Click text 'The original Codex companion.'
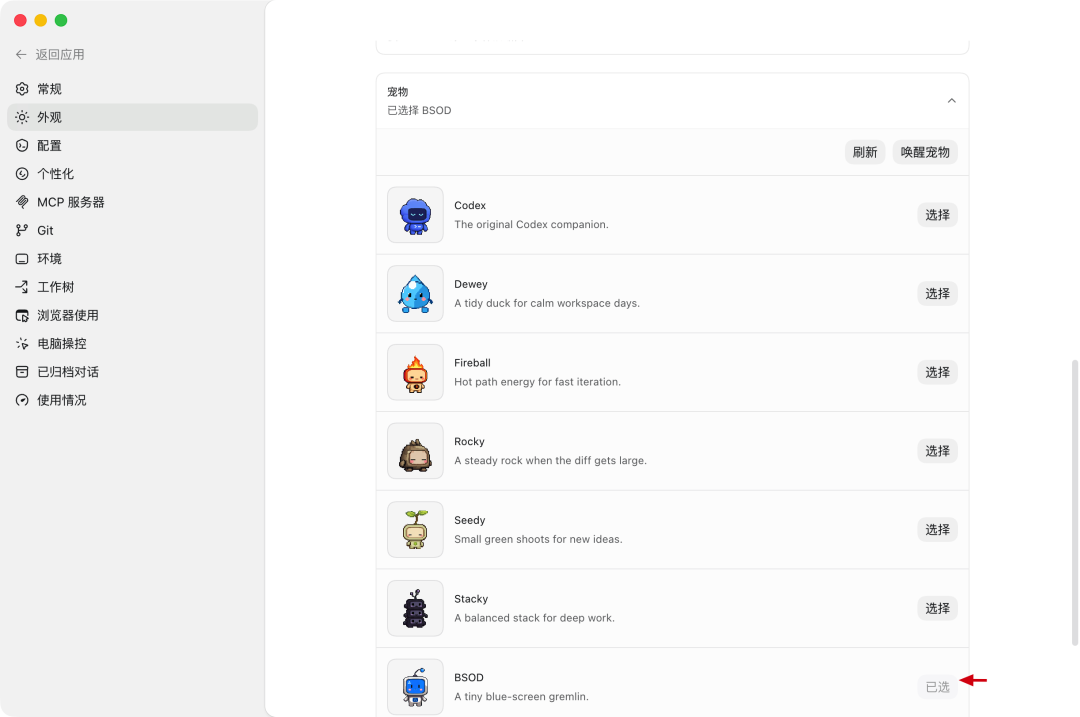This screenshot has width=1080, height=717. (x=531, y=225)
